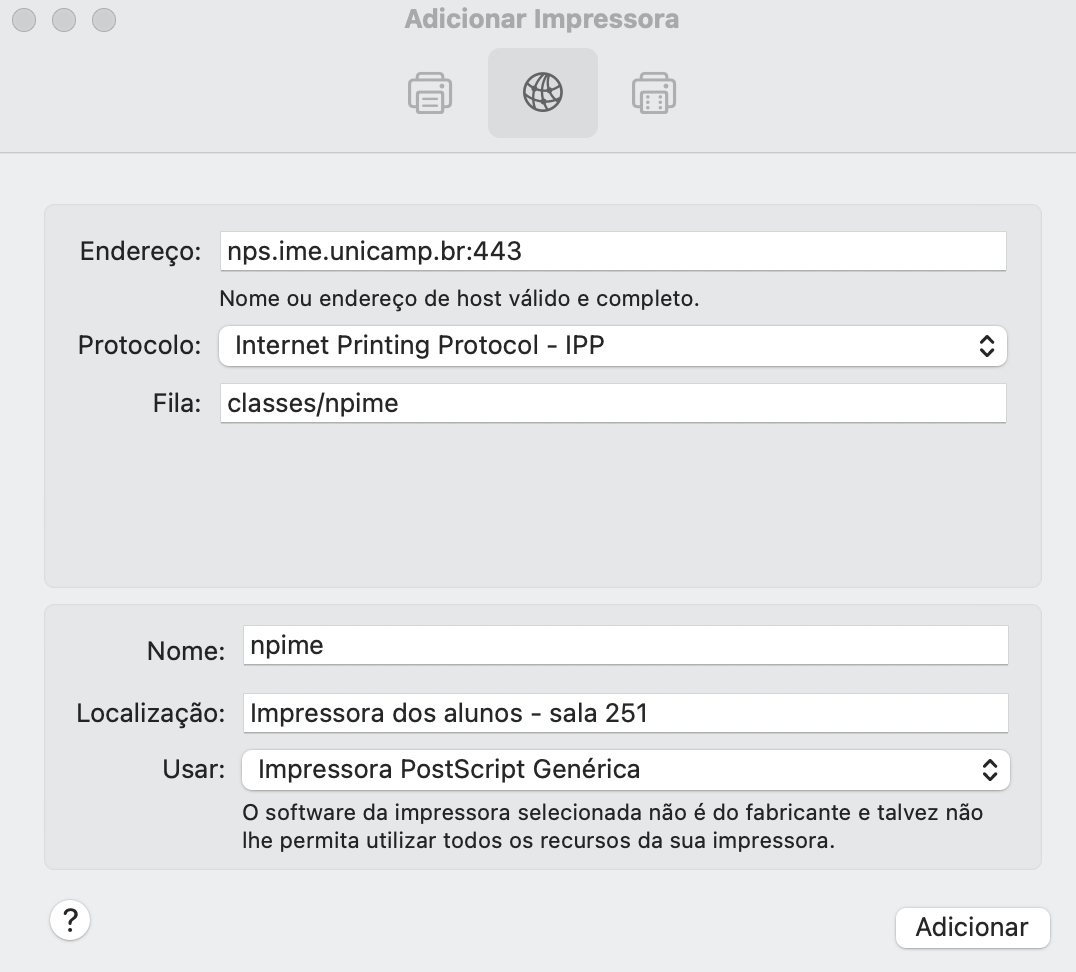The width and height of the screenshot is (1076, 972).
Task: Expand the Usar menu showing Impressora PostScript Genérica
Action: tap(626, 770)
